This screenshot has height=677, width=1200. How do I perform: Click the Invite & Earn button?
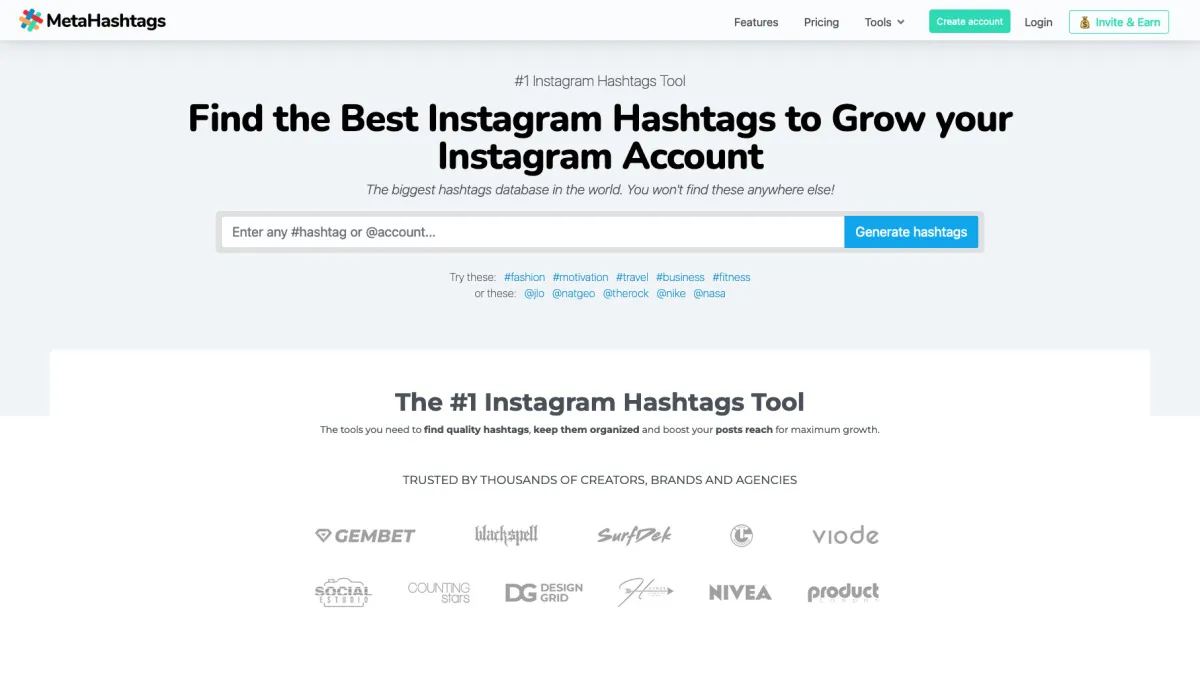pyautogui.click(x=1118, y=22)
